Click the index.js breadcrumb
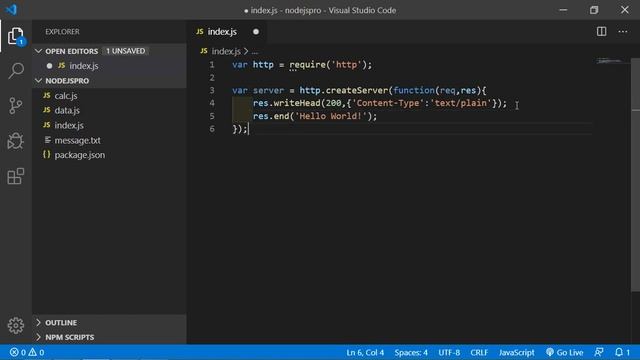This screenshot has width=640, height=360. [226, 51]
